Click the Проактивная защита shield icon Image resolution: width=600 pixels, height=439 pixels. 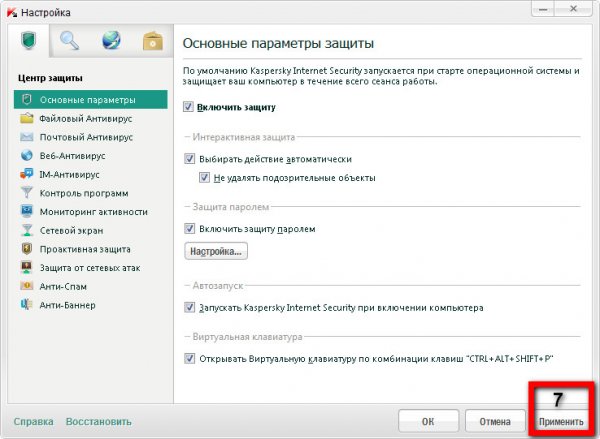[x=26, y=249]
